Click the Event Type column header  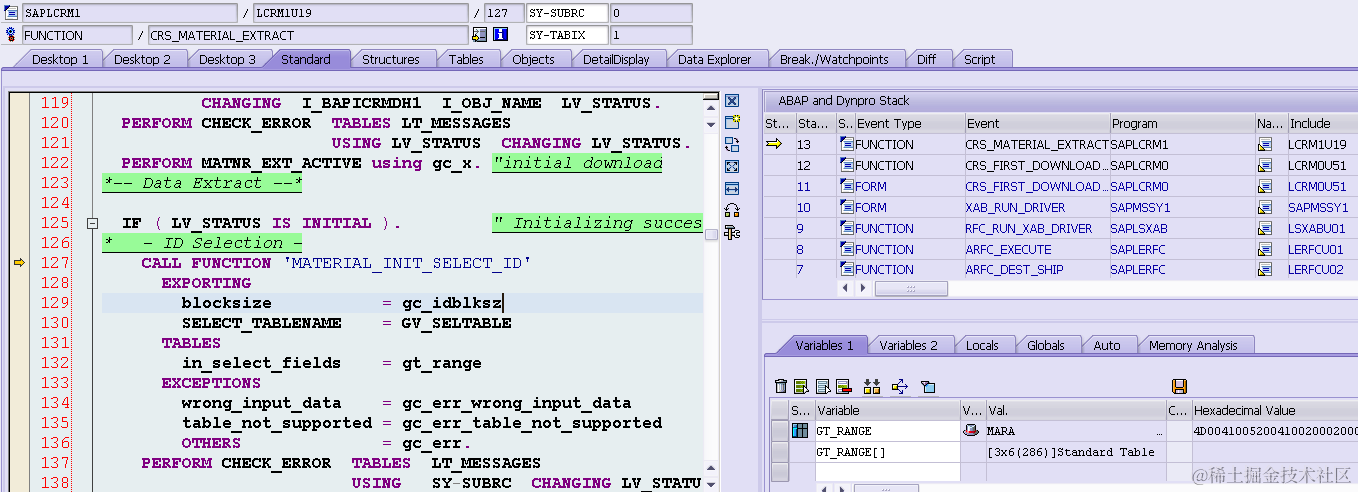(x=909, y=123)
